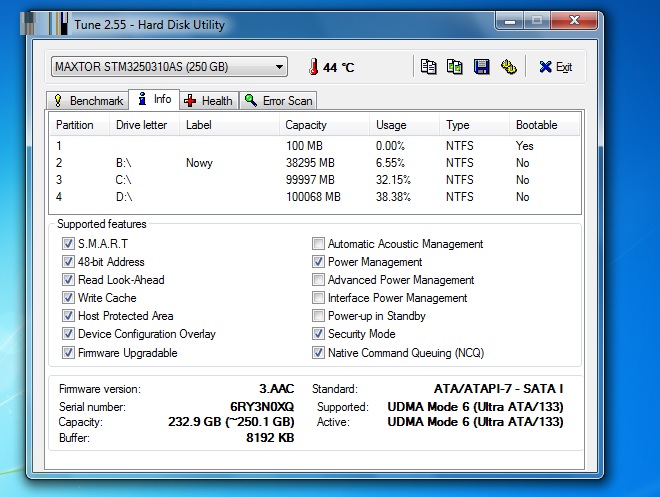The image size is (660, 497).
Task: Open options via the wrench icon
Action: [508, 66]
